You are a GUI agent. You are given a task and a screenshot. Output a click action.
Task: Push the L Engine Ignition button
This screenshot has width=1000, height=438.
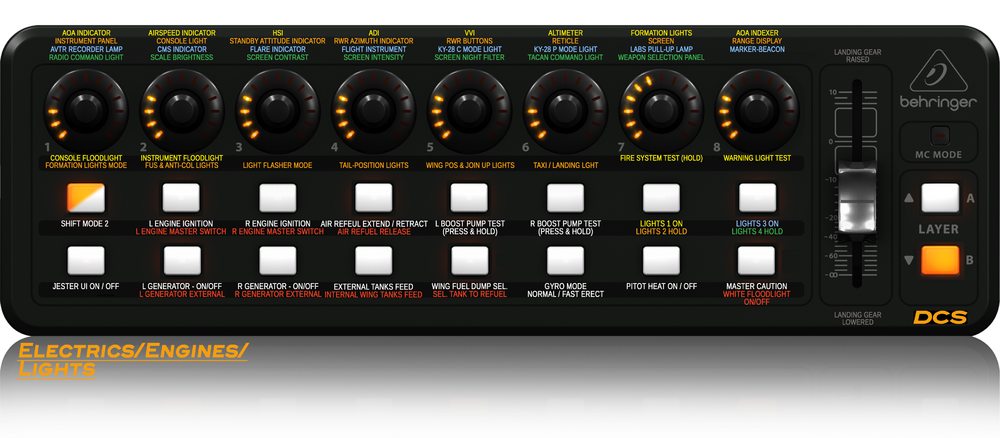coord(181,197)
